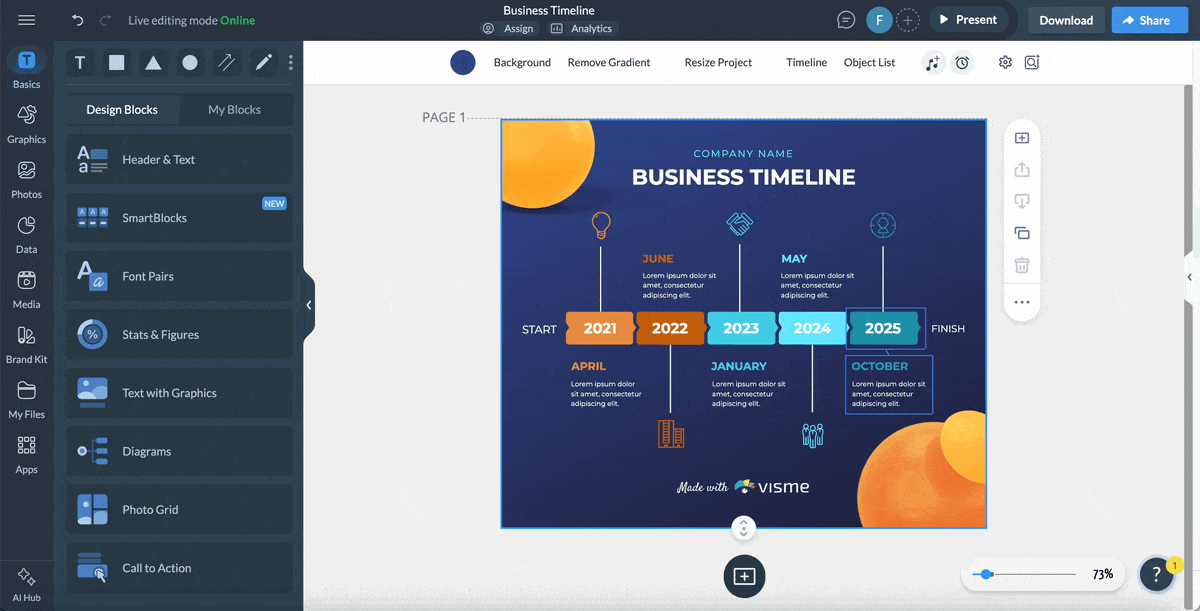1200x611 pixels.
Task: Open the timer clock icon
Action: 962,62
